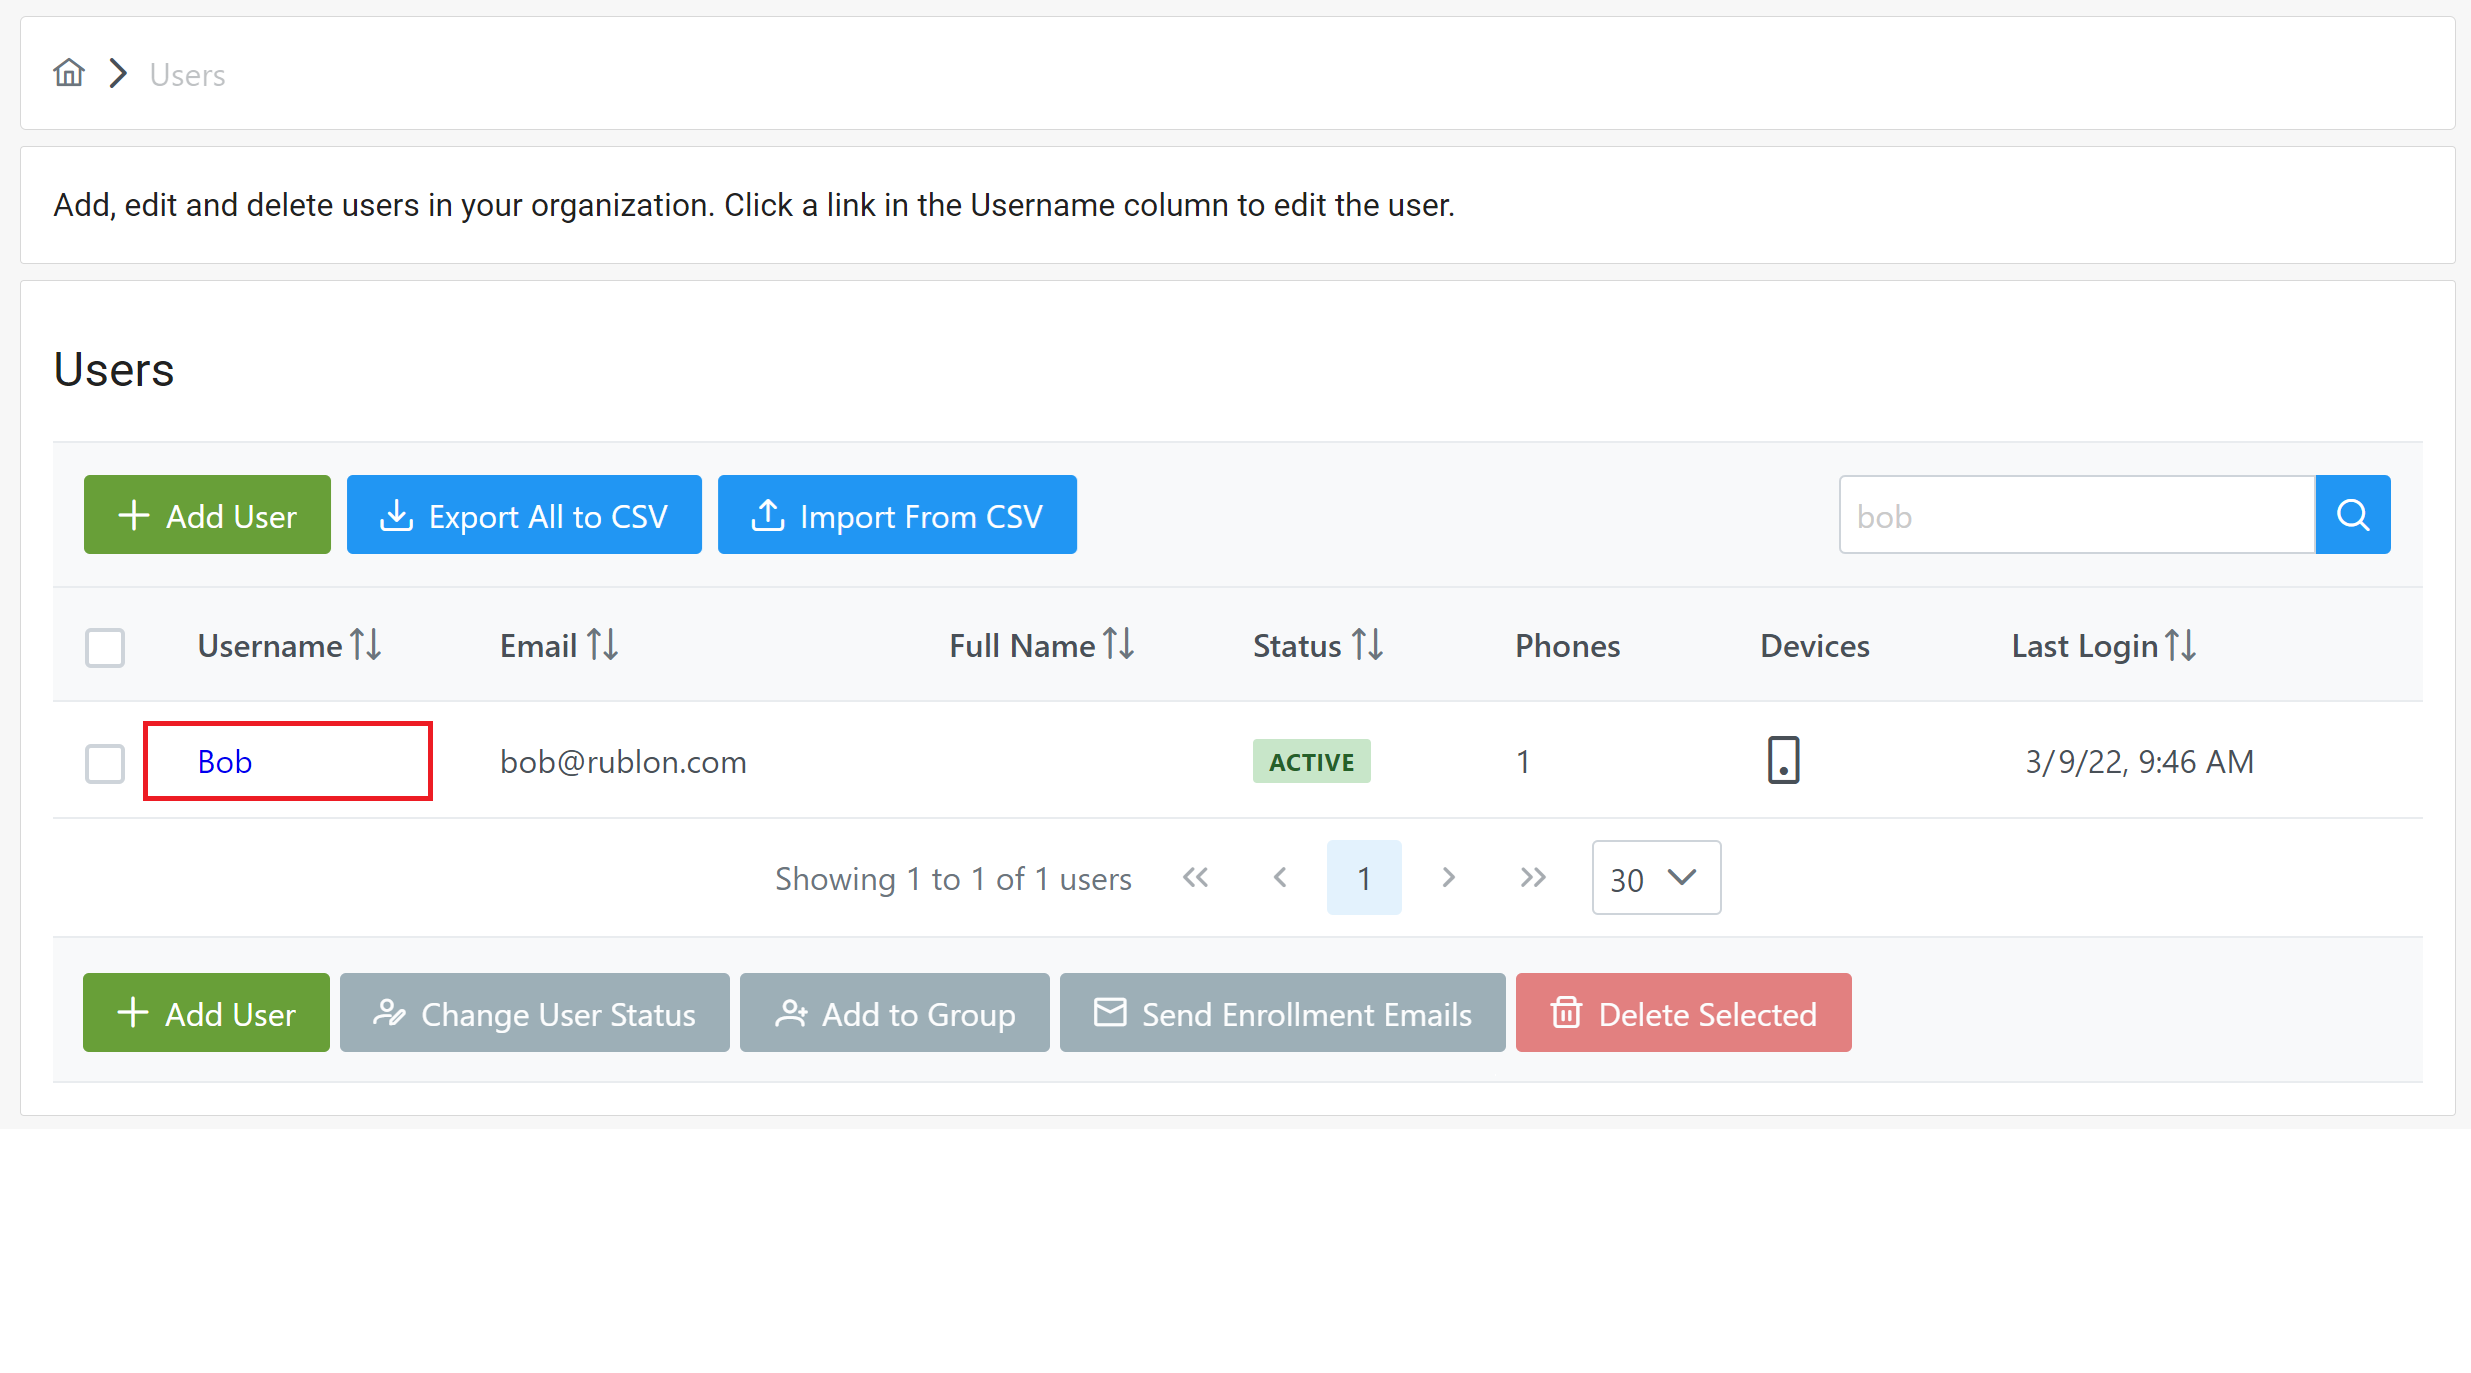Go to first page double-chevron
The height and width of the screenshot is (1373, 2471).
point(1196,878)
